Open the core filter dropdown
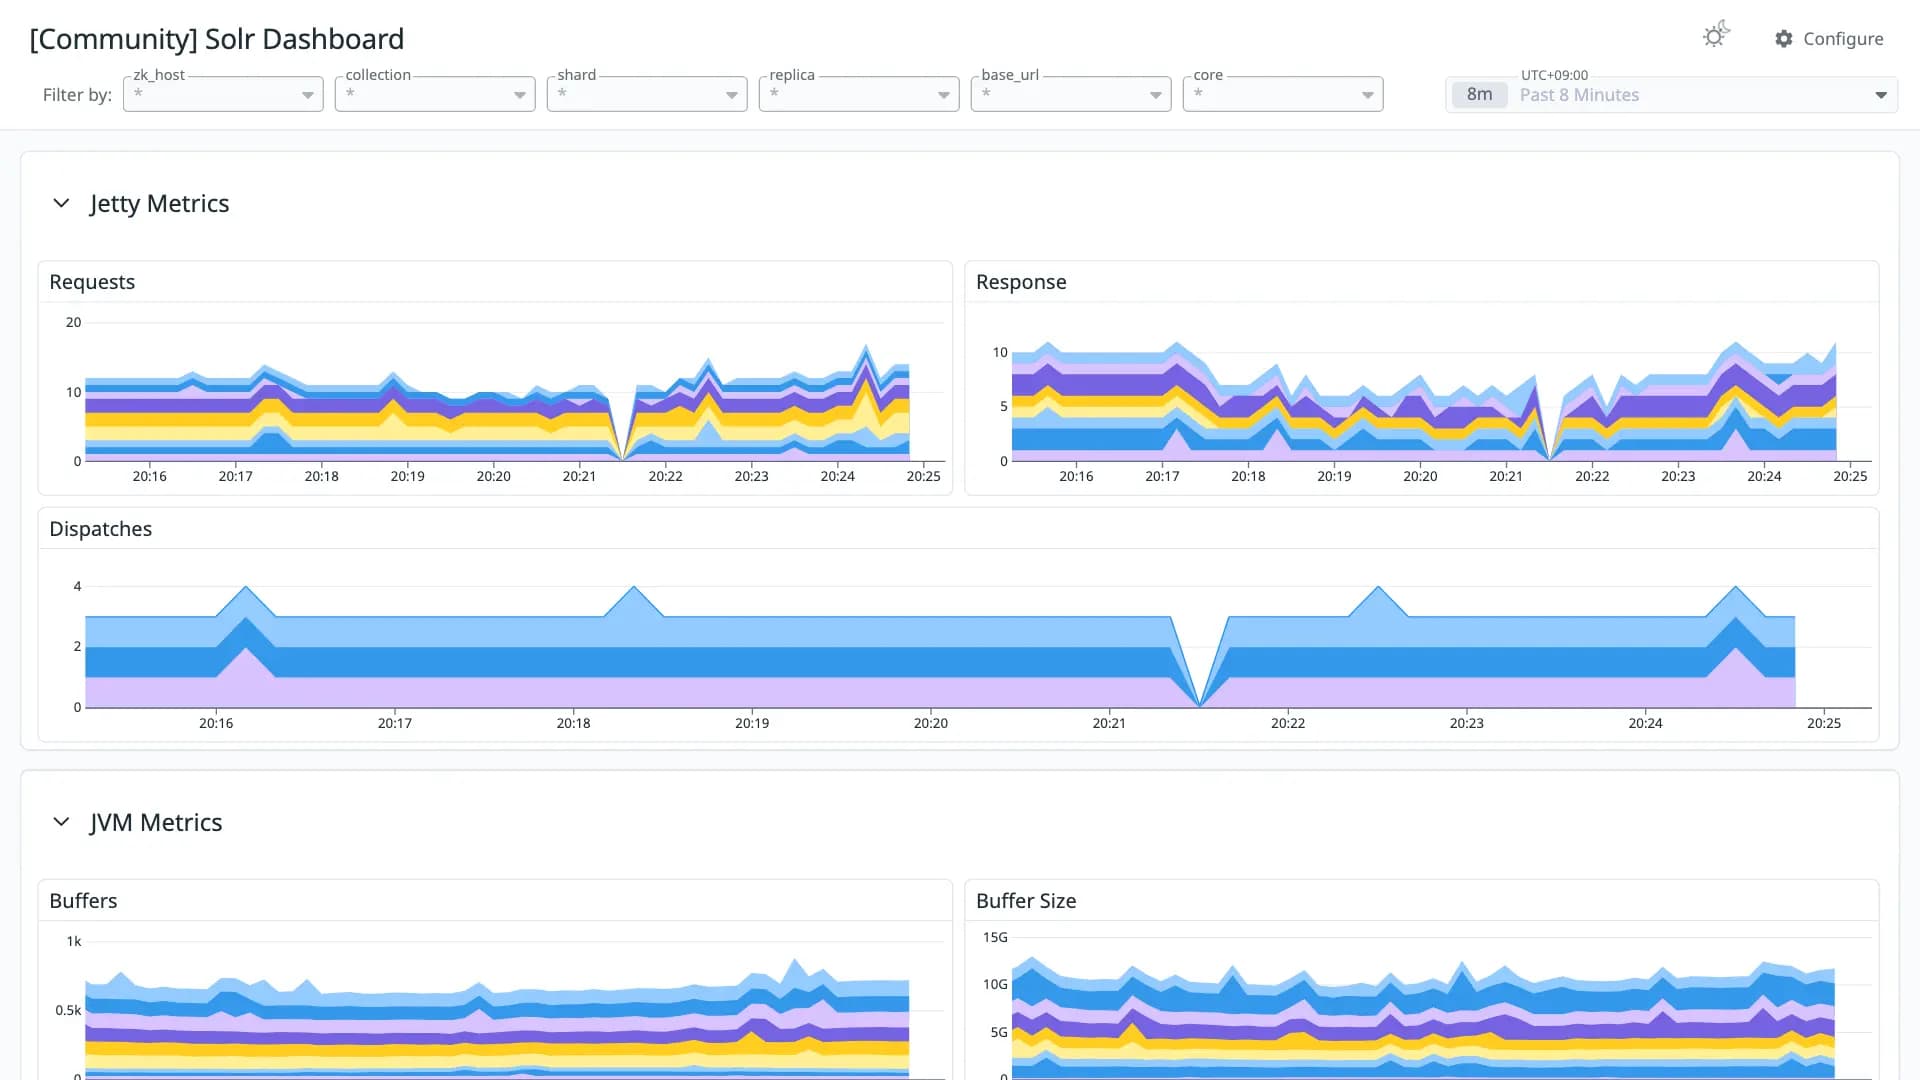The width and height of the screenshot is (1920, 1080). (1283, 94)
